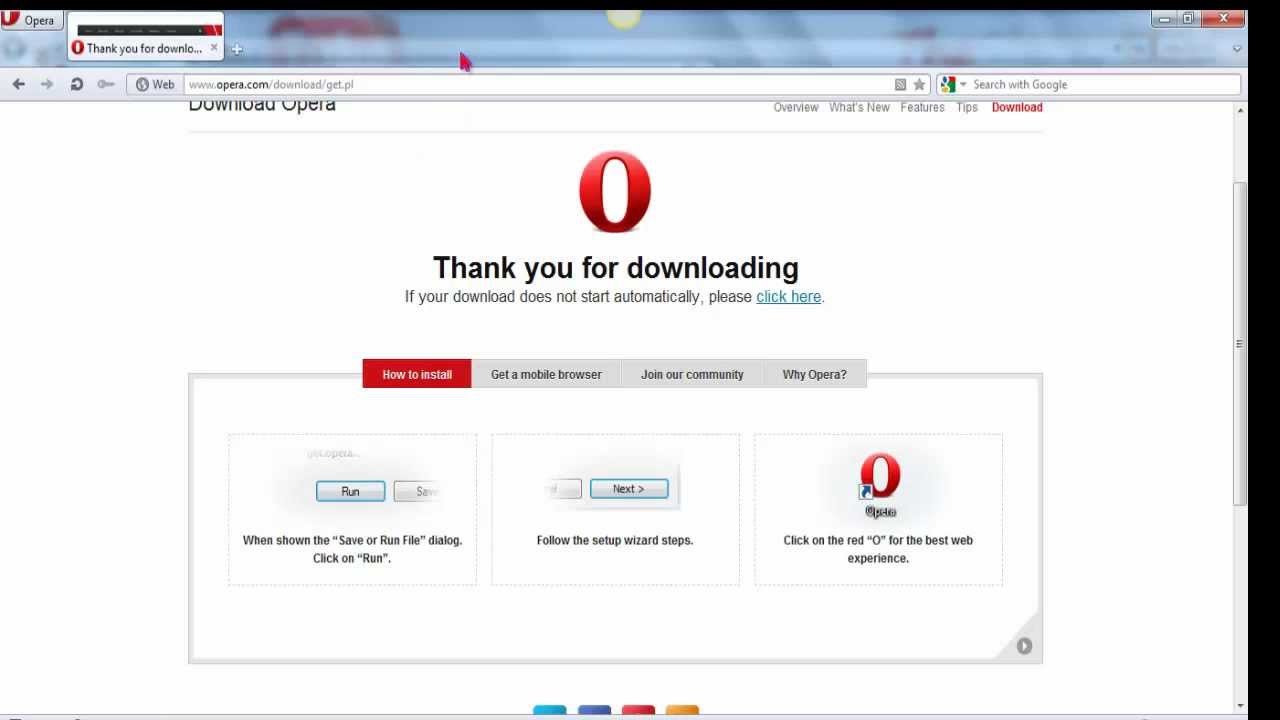Switch to 'Get a mobile browser' tab
Viewport: 1280px width, 720px height.
[x=546, y=374]
